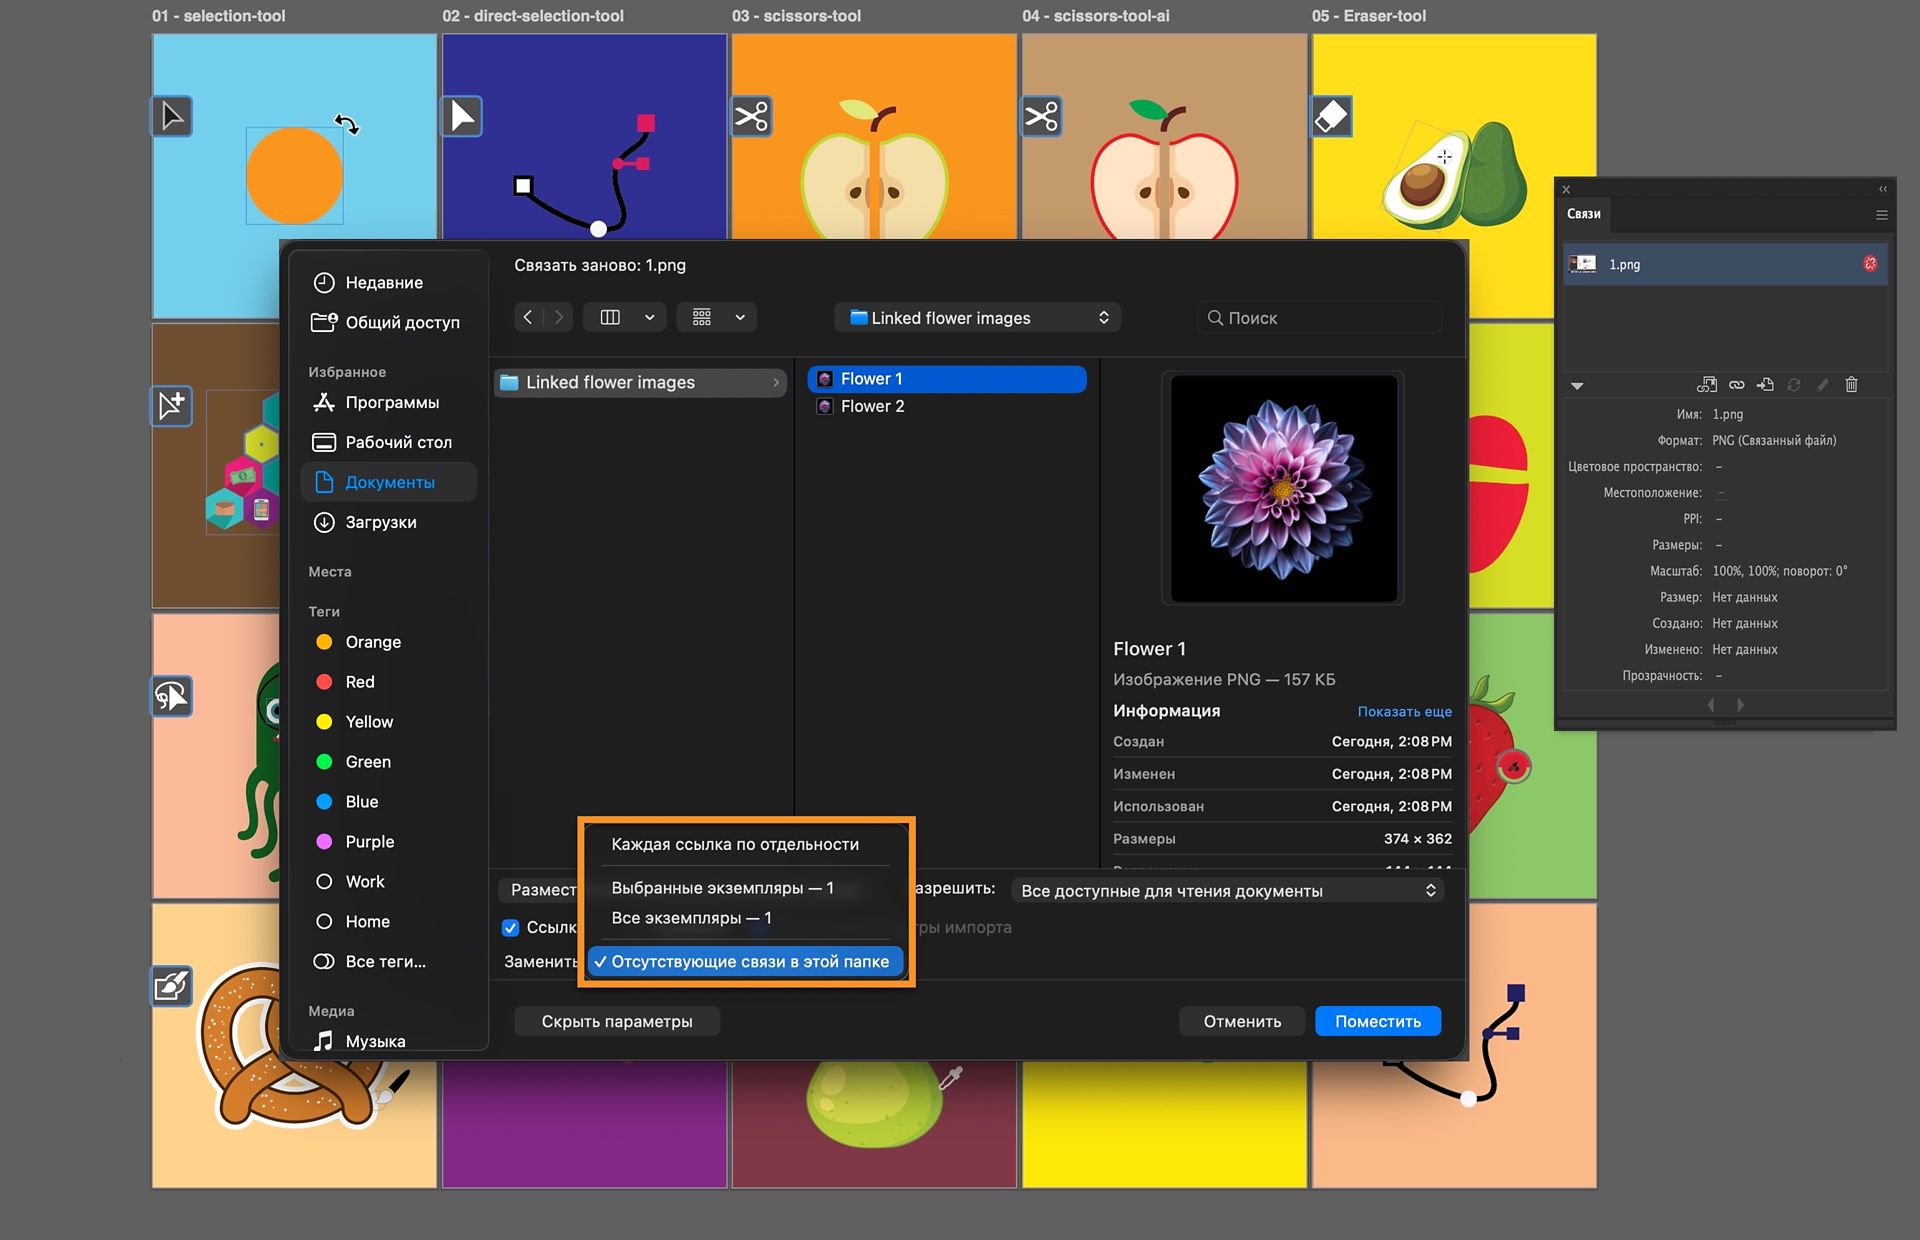Show next link with right arrow in Связи panel

(x=1740, y=705)
